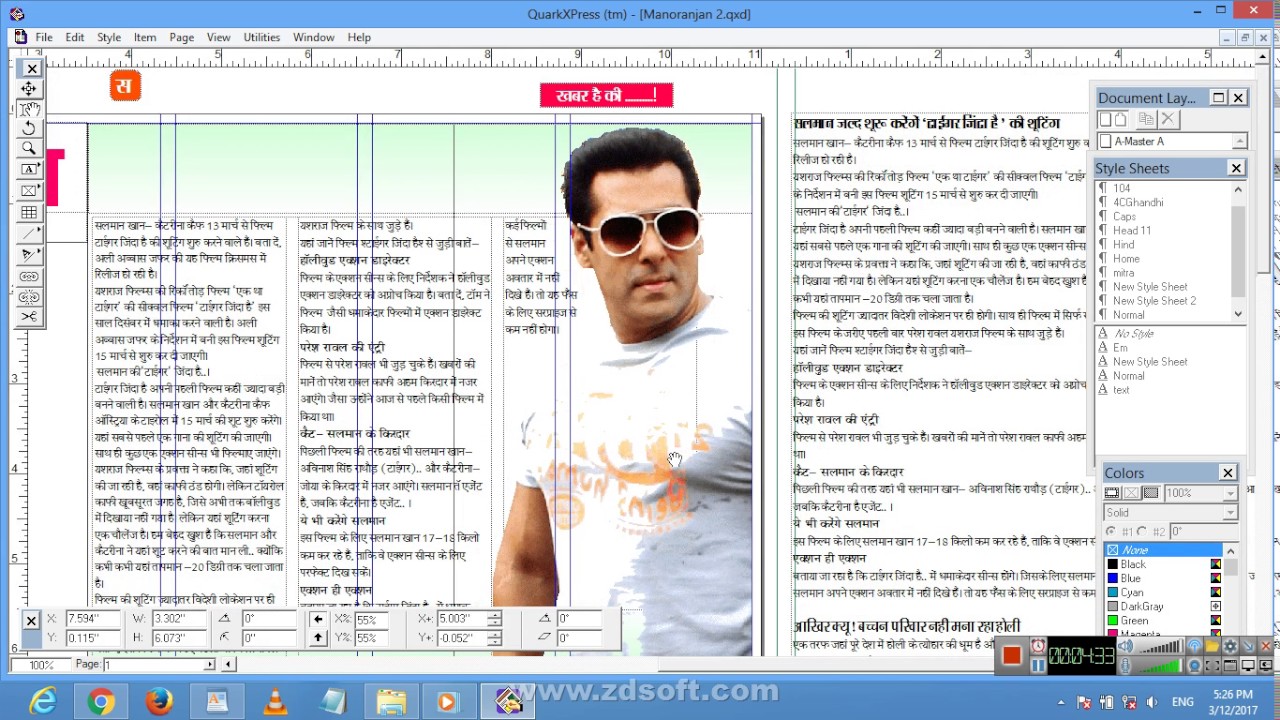Screen dimensions: 1280x720
Task: Open the page number pop-up at bottom
Action: click(x=209, y=664)
